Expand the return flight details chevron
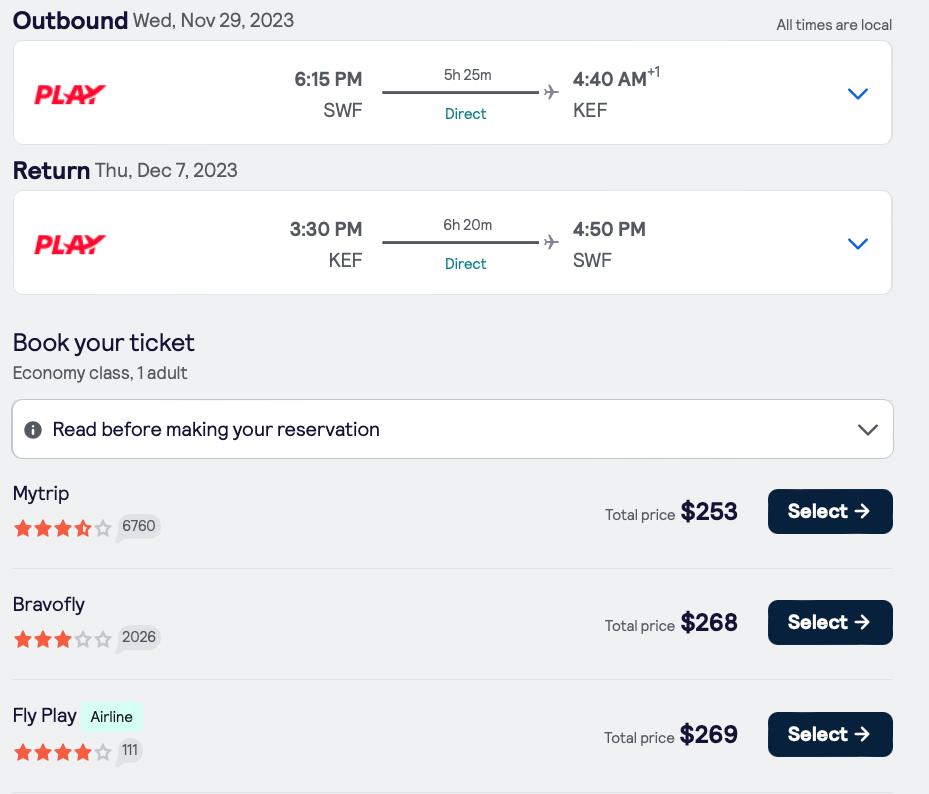This screenshot has height=794, width=929. tap(857, 244)
